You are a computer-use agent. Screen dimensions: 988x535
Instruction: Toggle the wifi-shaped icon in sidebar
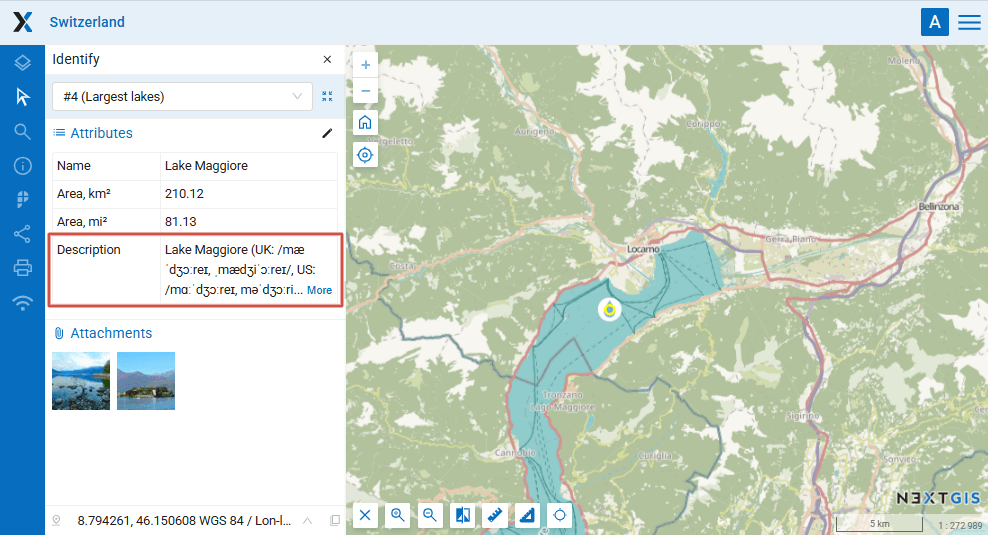point(22,303)
